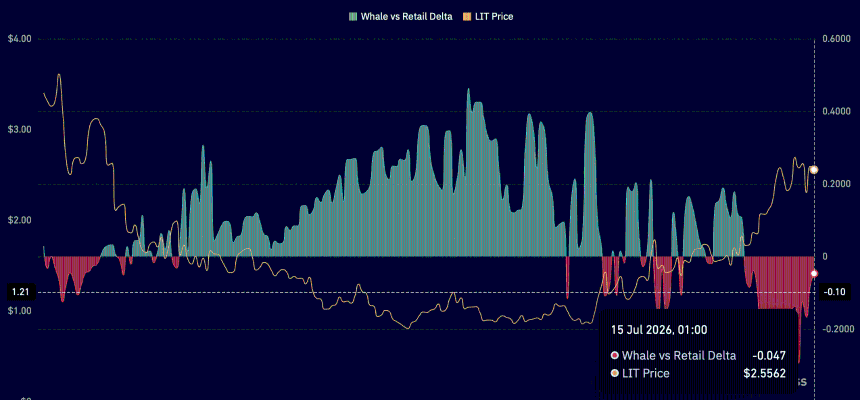Viewport: 860px width, 400px height.
Task: Click the $2.5562 price value in tooltip
Action: click(765, 374)
